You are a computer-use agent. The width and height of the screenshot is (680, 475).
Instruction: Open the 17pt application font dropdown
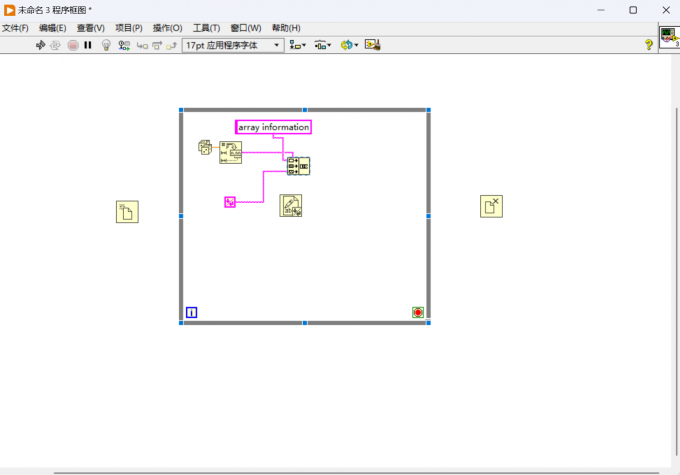pos(233,45)
